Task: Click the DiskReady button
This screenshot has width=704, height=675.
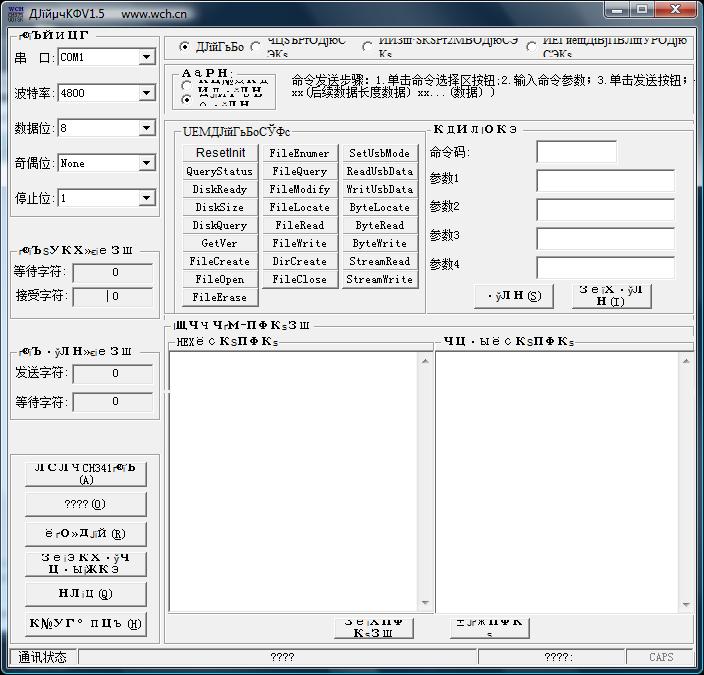Action: click(220, 189)
